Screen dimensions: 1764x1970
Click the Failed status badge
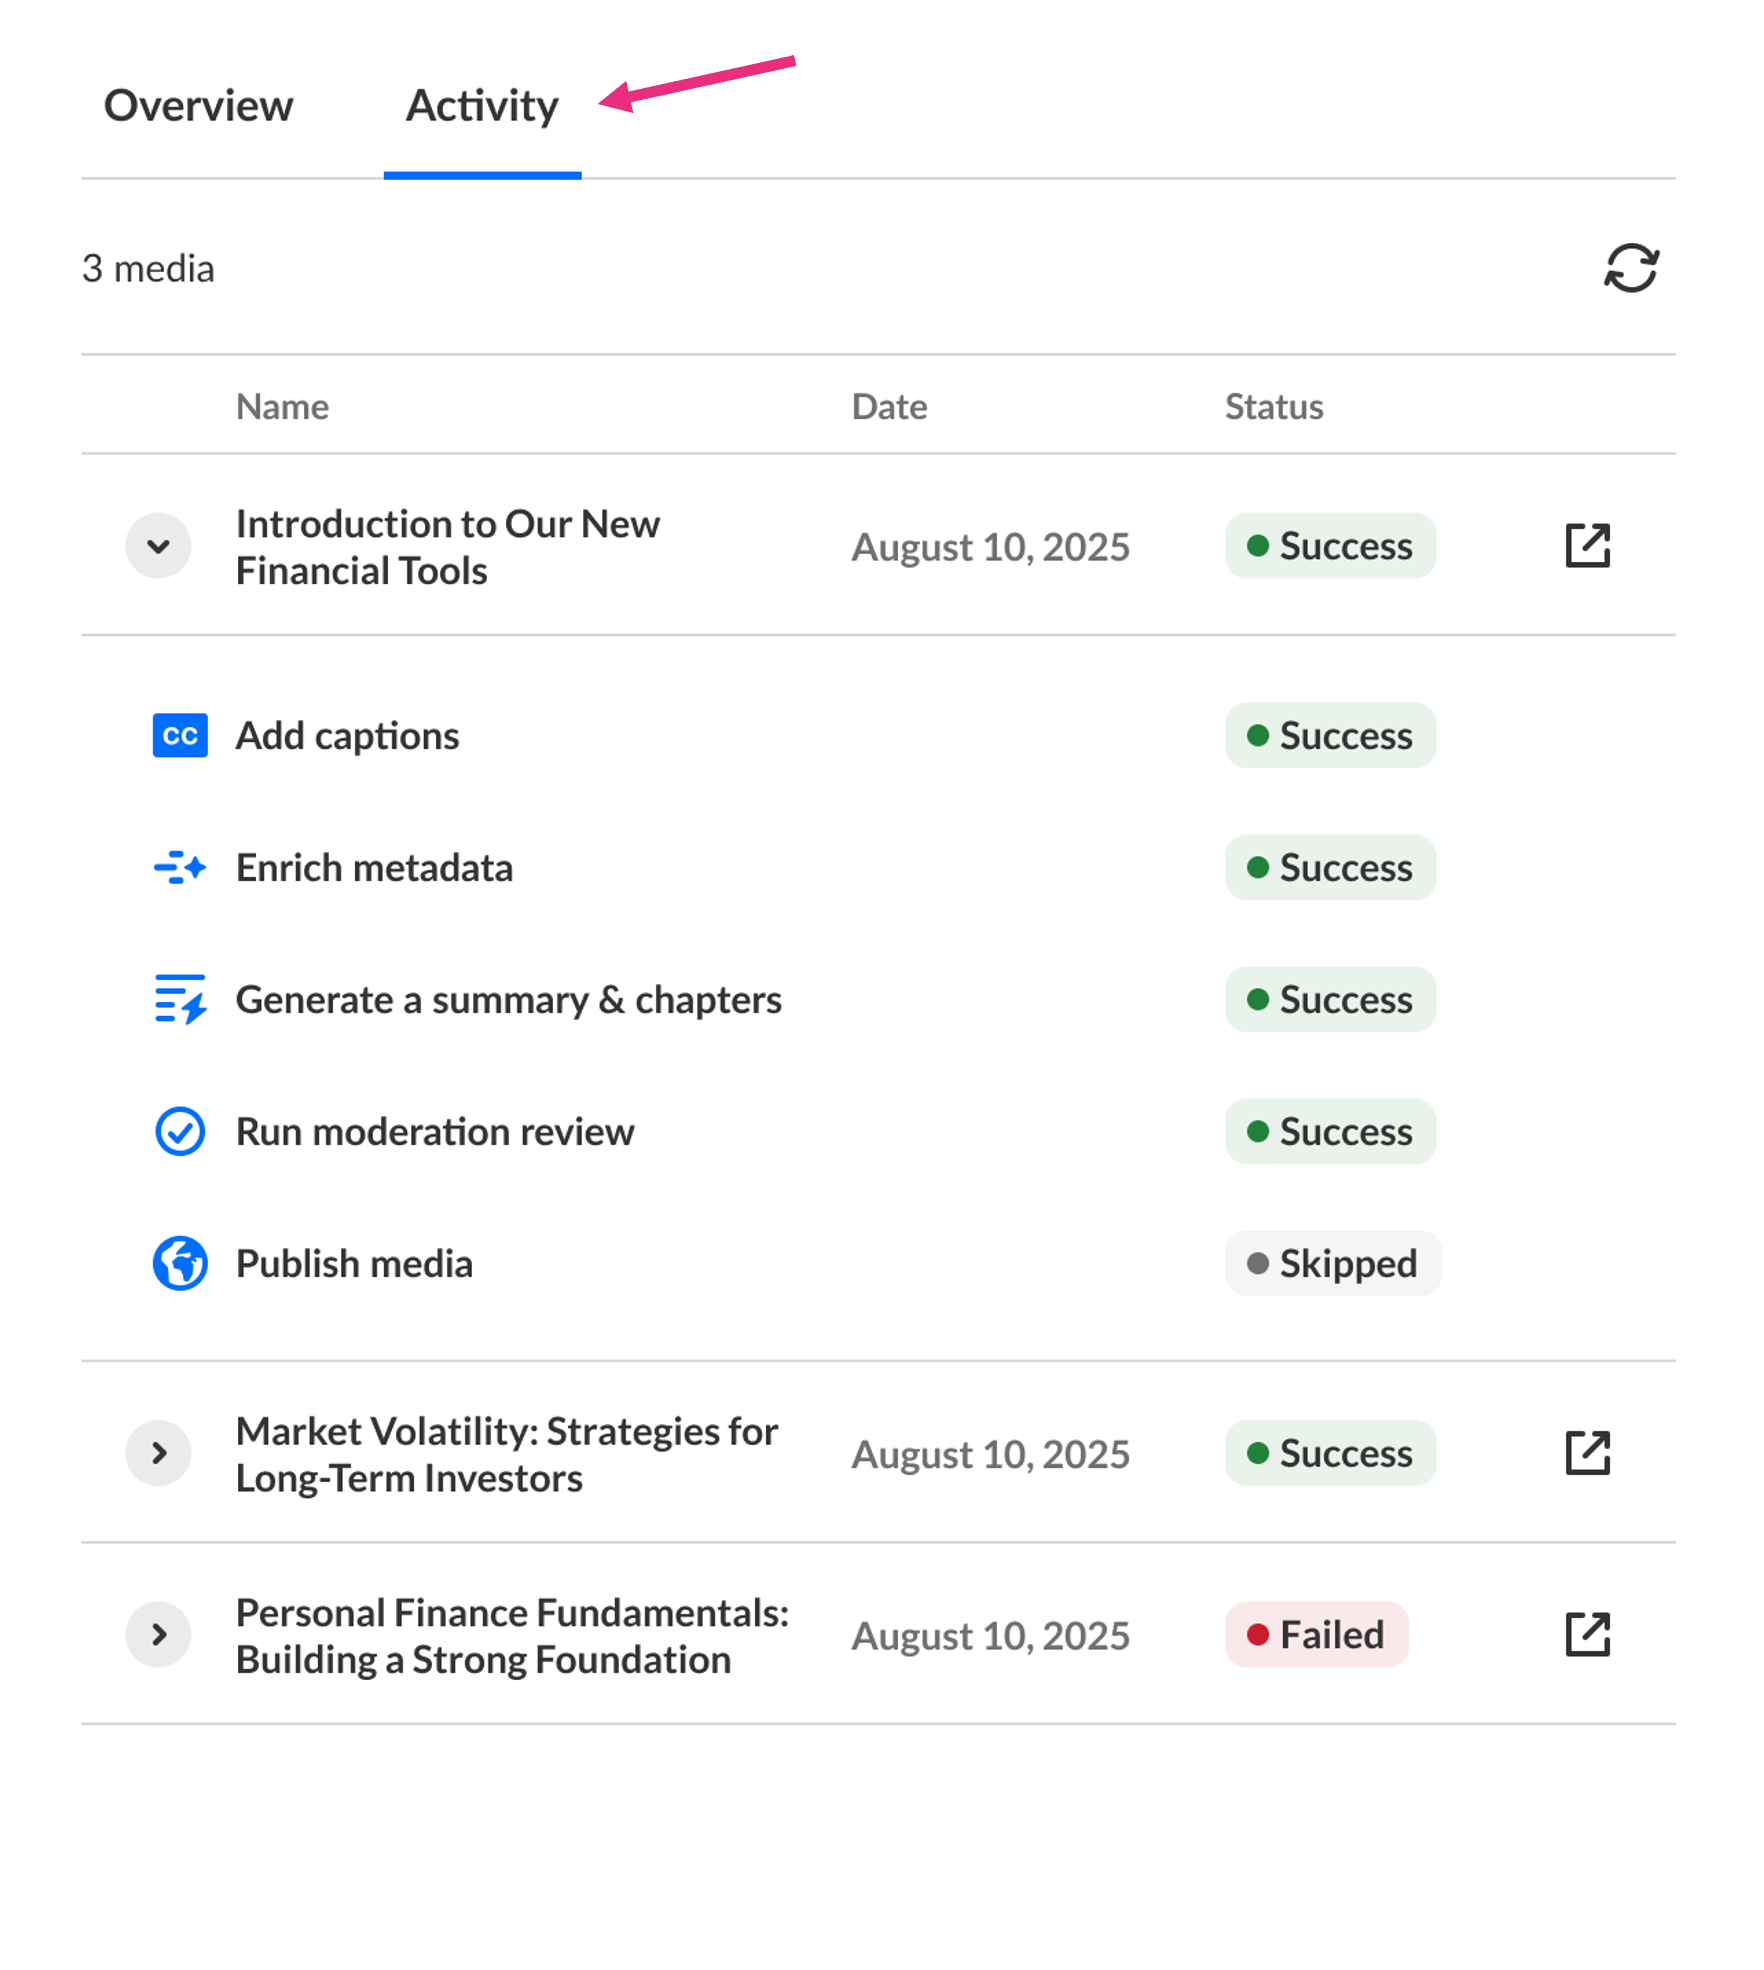coord(1316,1634)
